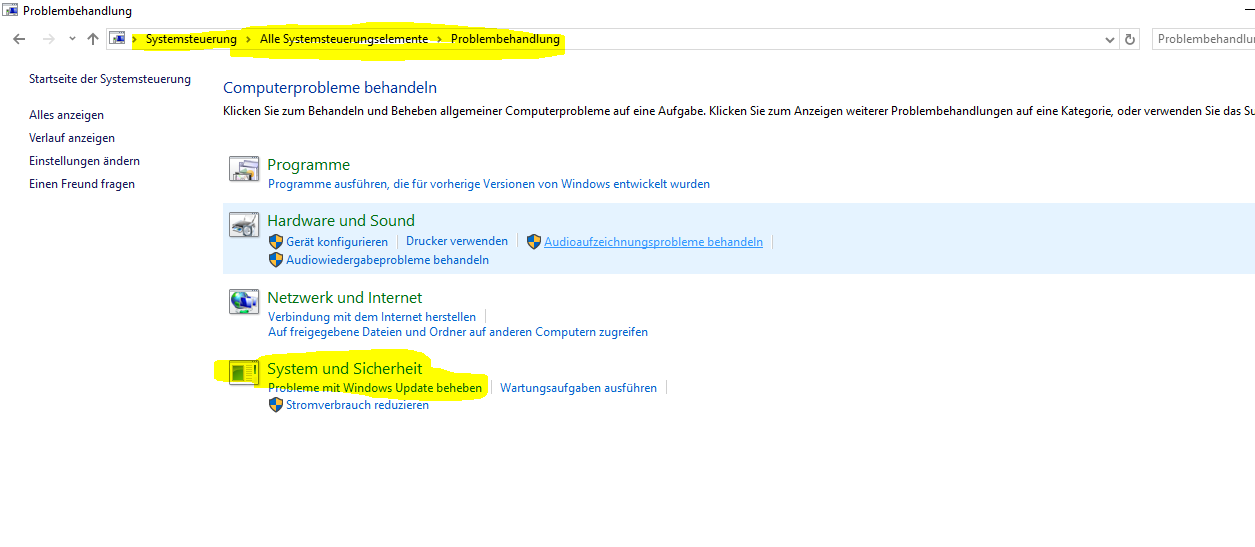Click the Problembehandlung search field
This screenshot has height=547, width=1255.
1204,39
